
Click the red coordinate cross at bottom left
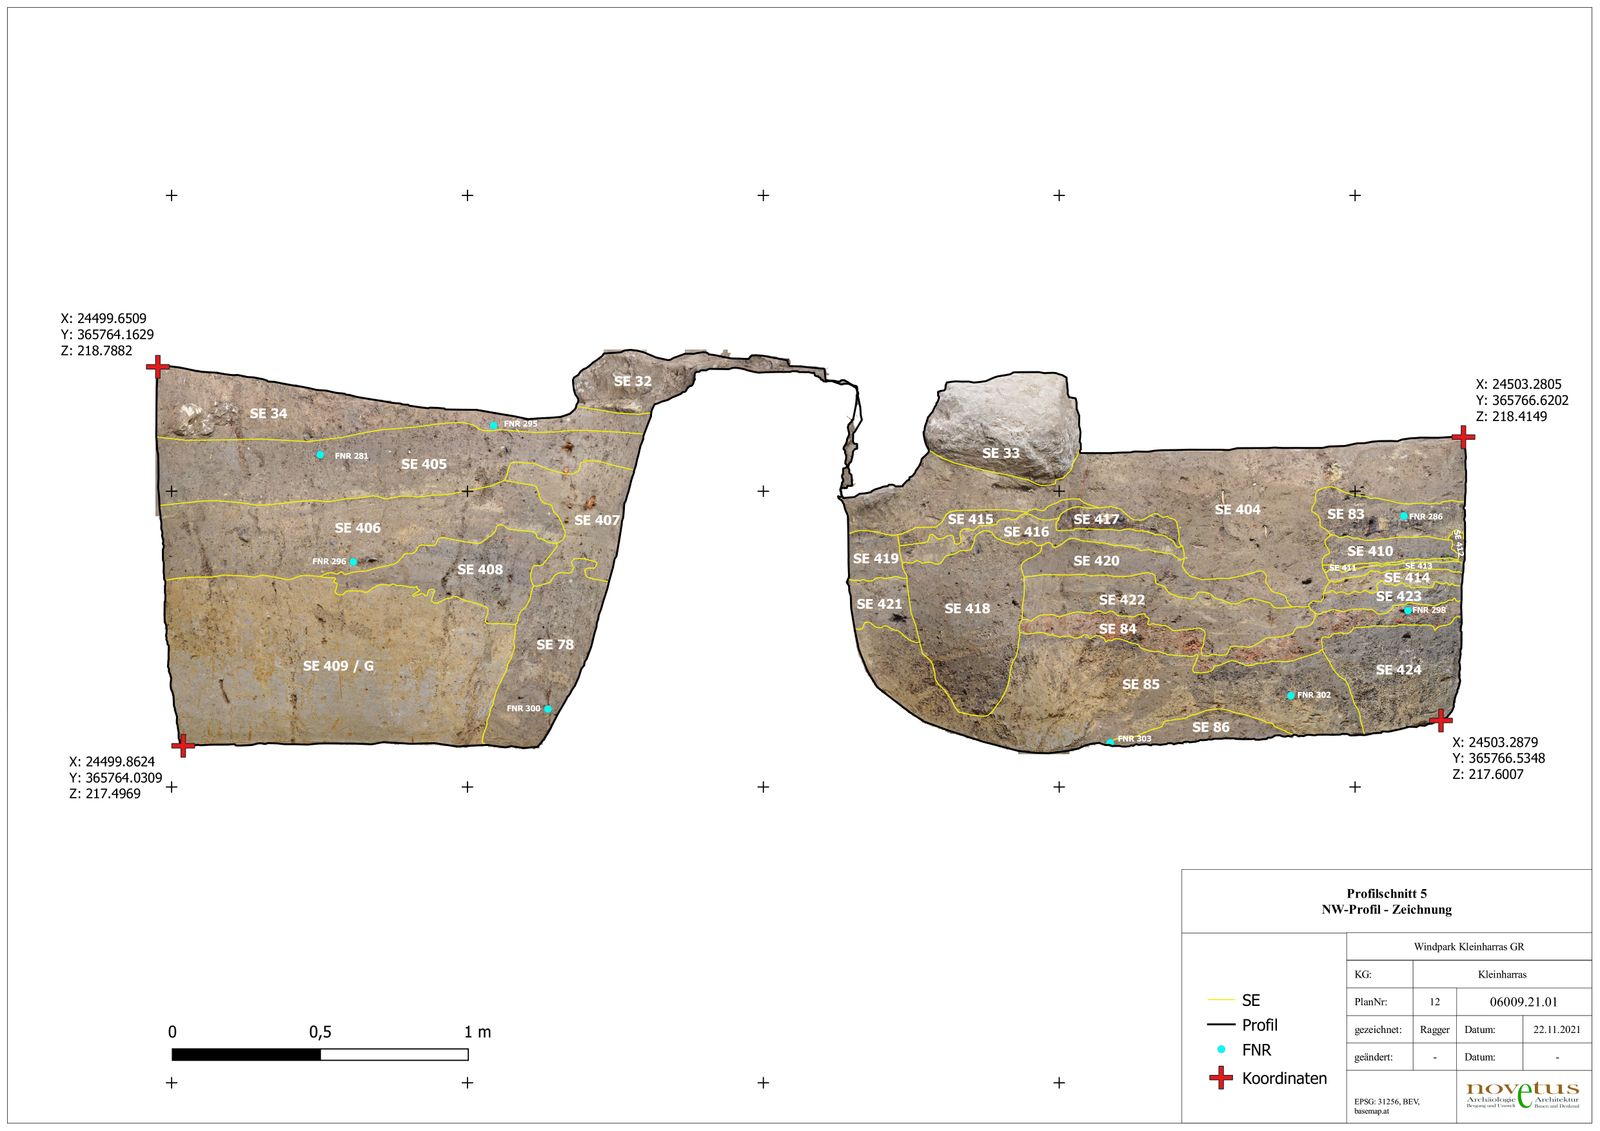[x=182, y=745]
